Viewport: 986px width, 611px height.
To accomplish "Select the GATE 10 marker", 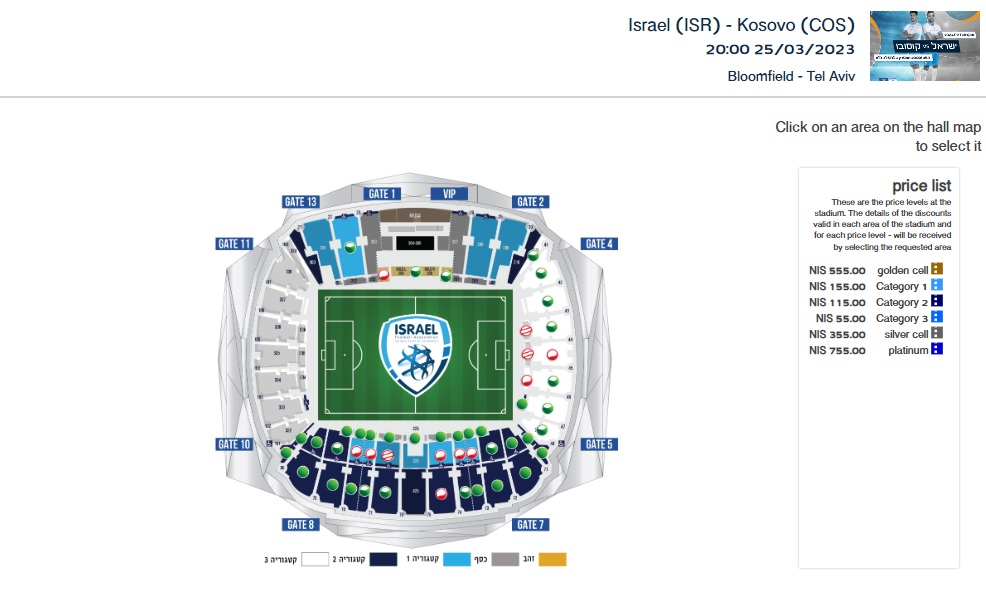I will click(x=233, y=444).
